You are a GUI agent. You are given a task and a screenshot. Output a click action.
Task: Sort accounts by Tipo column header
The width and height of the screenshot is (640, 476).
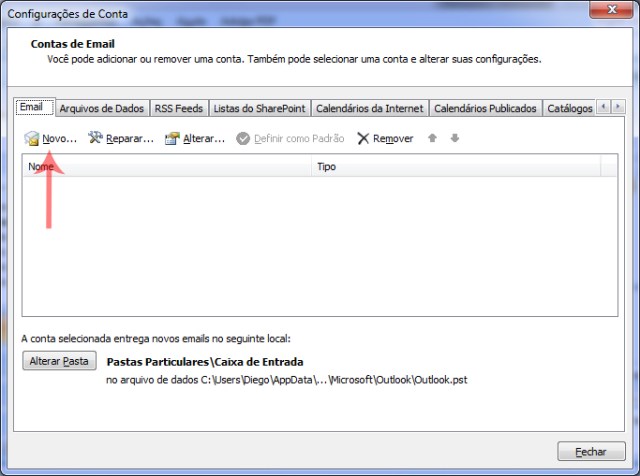point(460,167)
